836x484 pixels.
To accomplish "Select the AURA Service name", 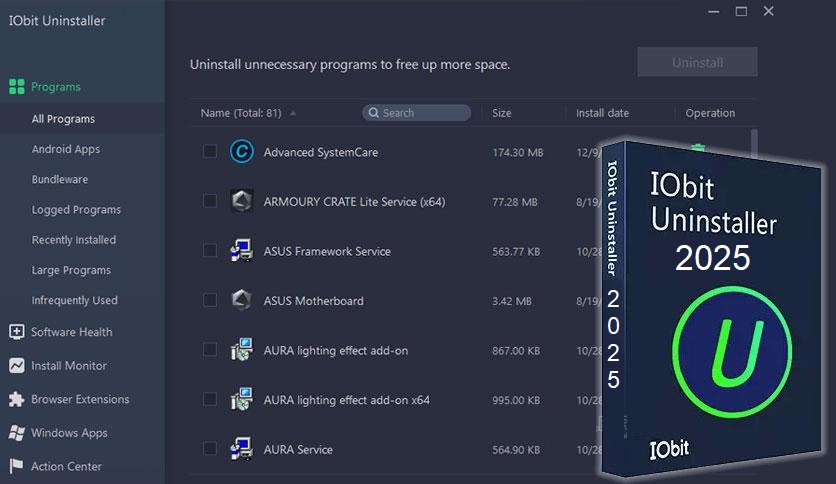I will point(298,449).
